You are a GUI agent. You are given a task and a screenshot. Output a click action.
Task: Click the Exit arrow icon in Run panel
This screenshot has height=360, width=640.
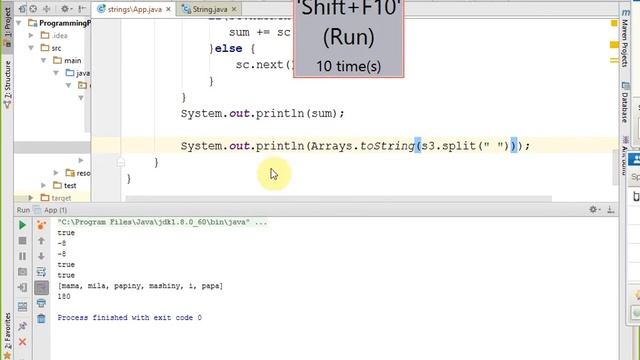click(x=22, y=287)
